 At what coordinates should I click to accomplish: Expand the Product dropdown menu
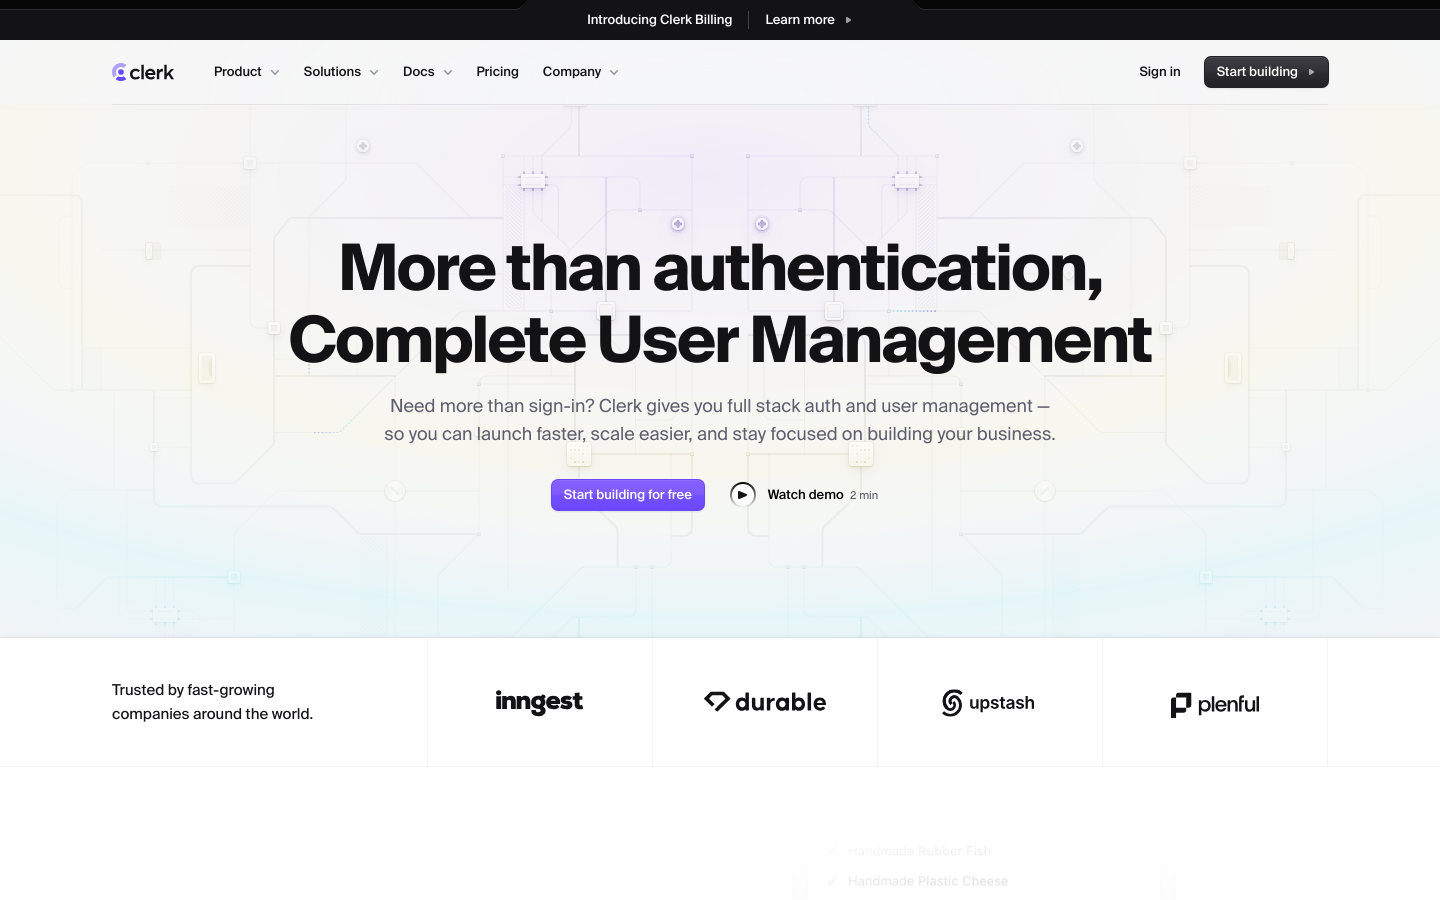(x=246, y=72)
